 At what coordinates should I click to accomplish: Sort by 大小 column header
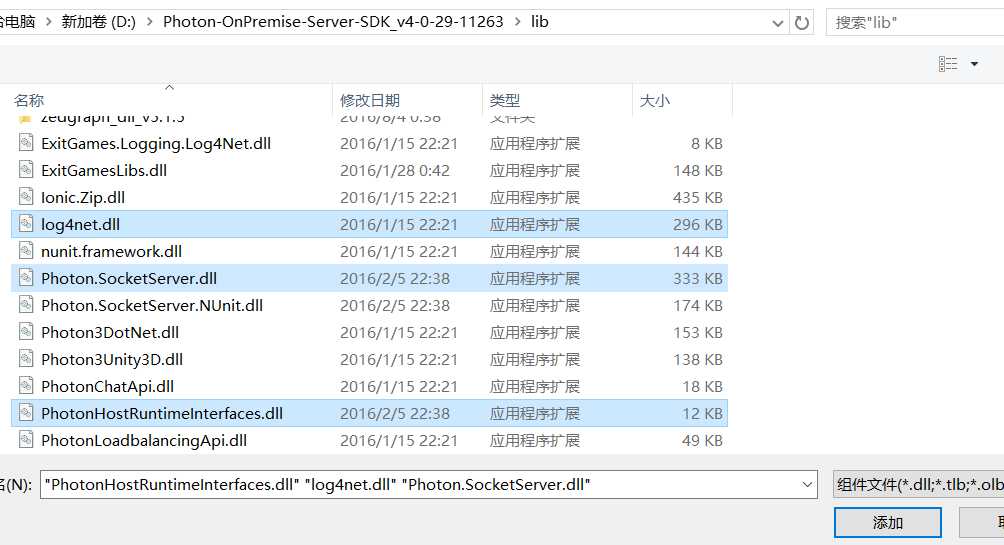click(x=654, y=101)
